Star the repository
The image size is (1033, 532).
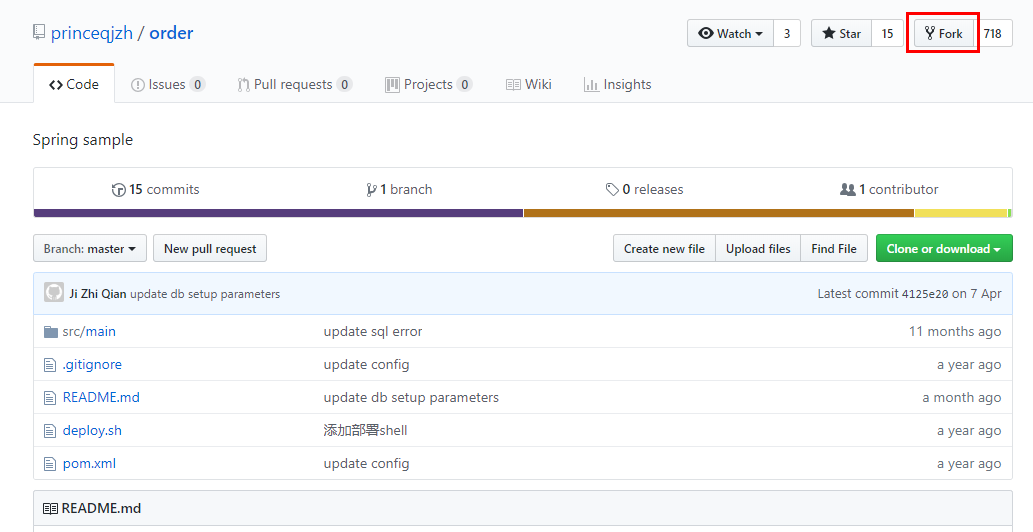[x=841, y=33]
